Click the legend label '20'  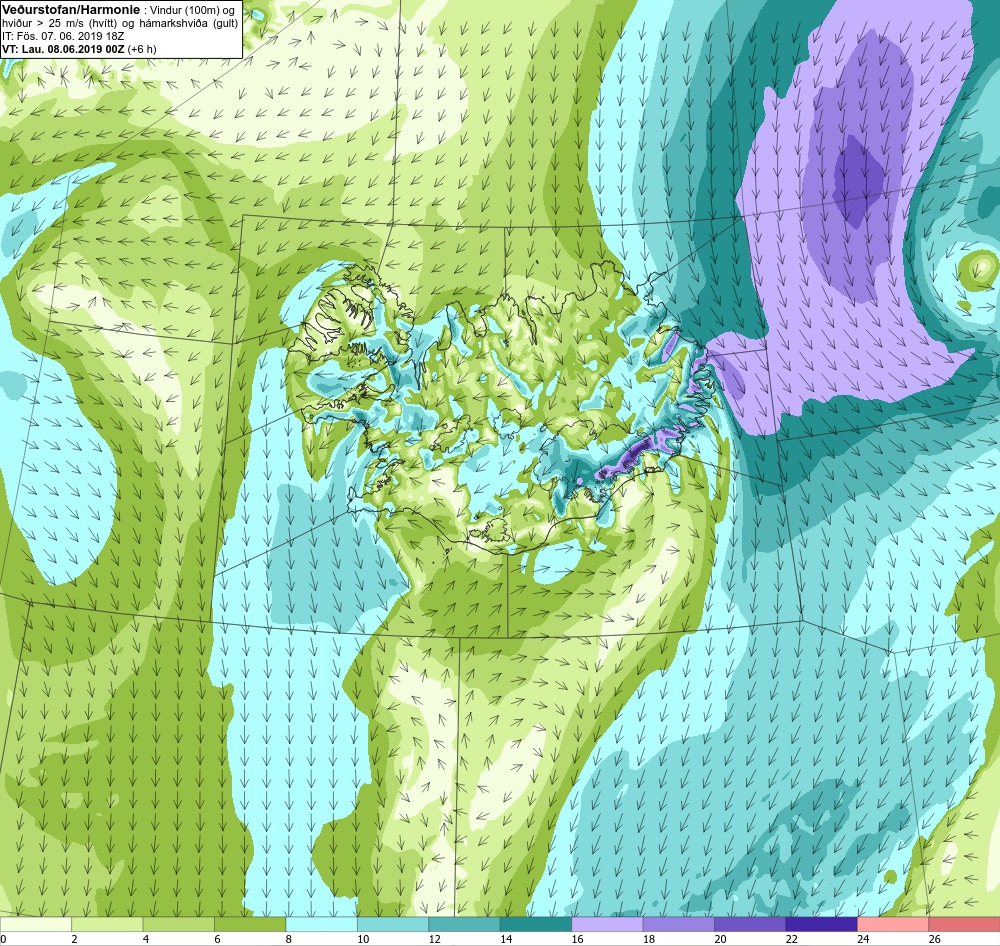tap(720, 938)
